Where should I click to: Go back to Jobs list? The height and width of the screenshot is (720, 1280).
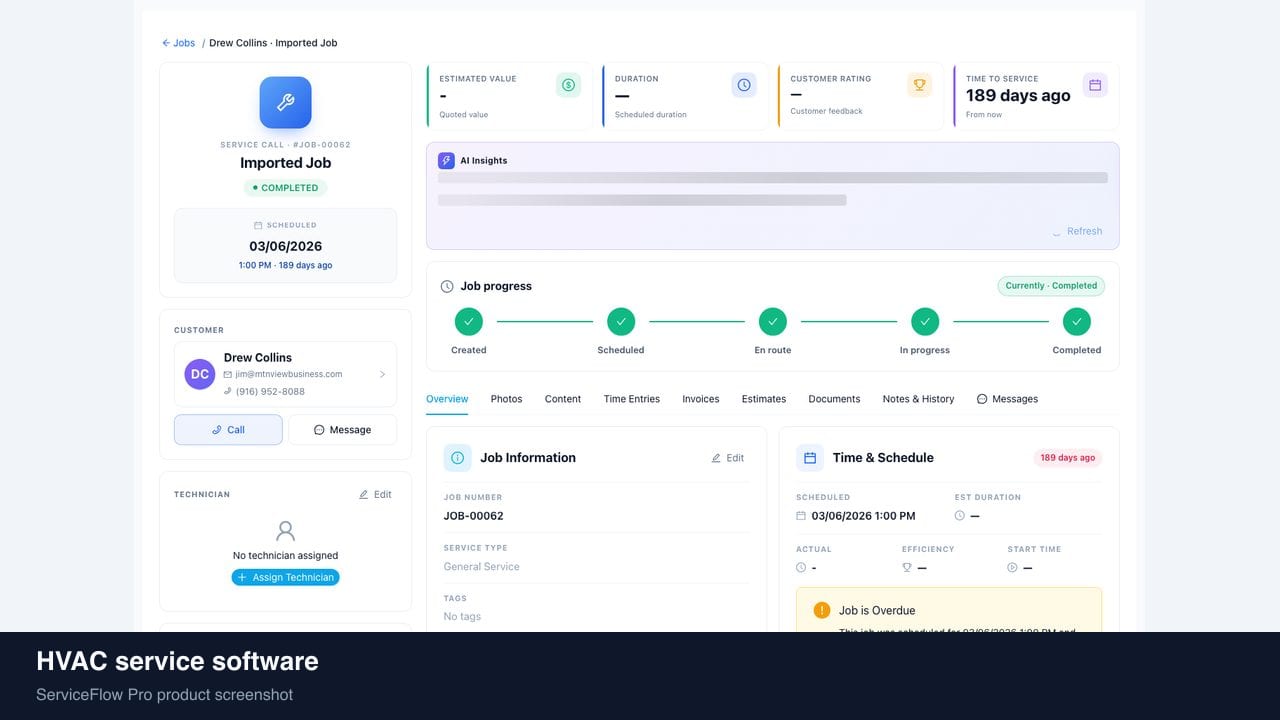179,43
